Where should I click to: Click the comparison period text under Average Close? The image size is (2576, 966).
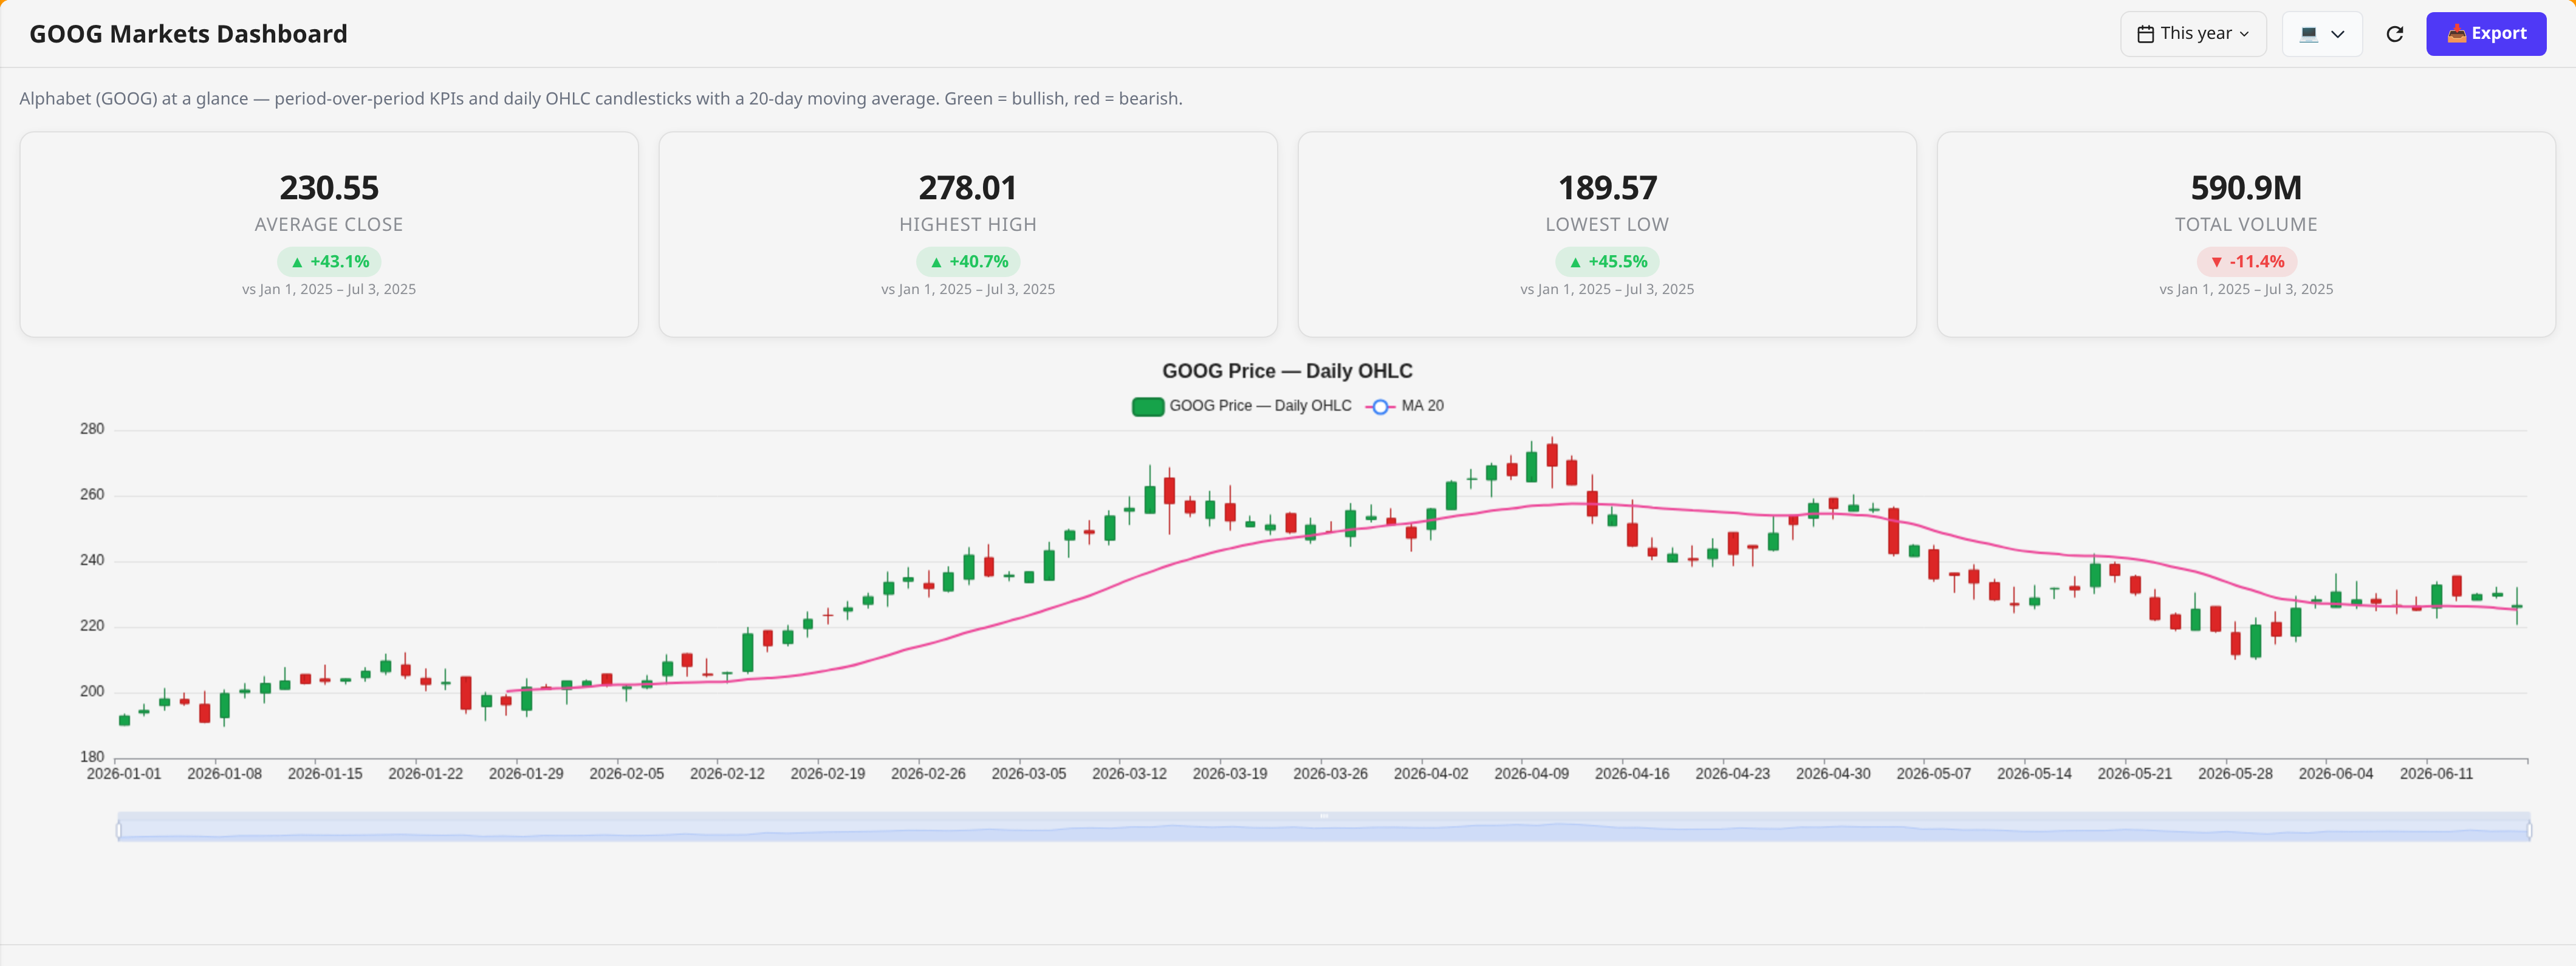point(329,289)
